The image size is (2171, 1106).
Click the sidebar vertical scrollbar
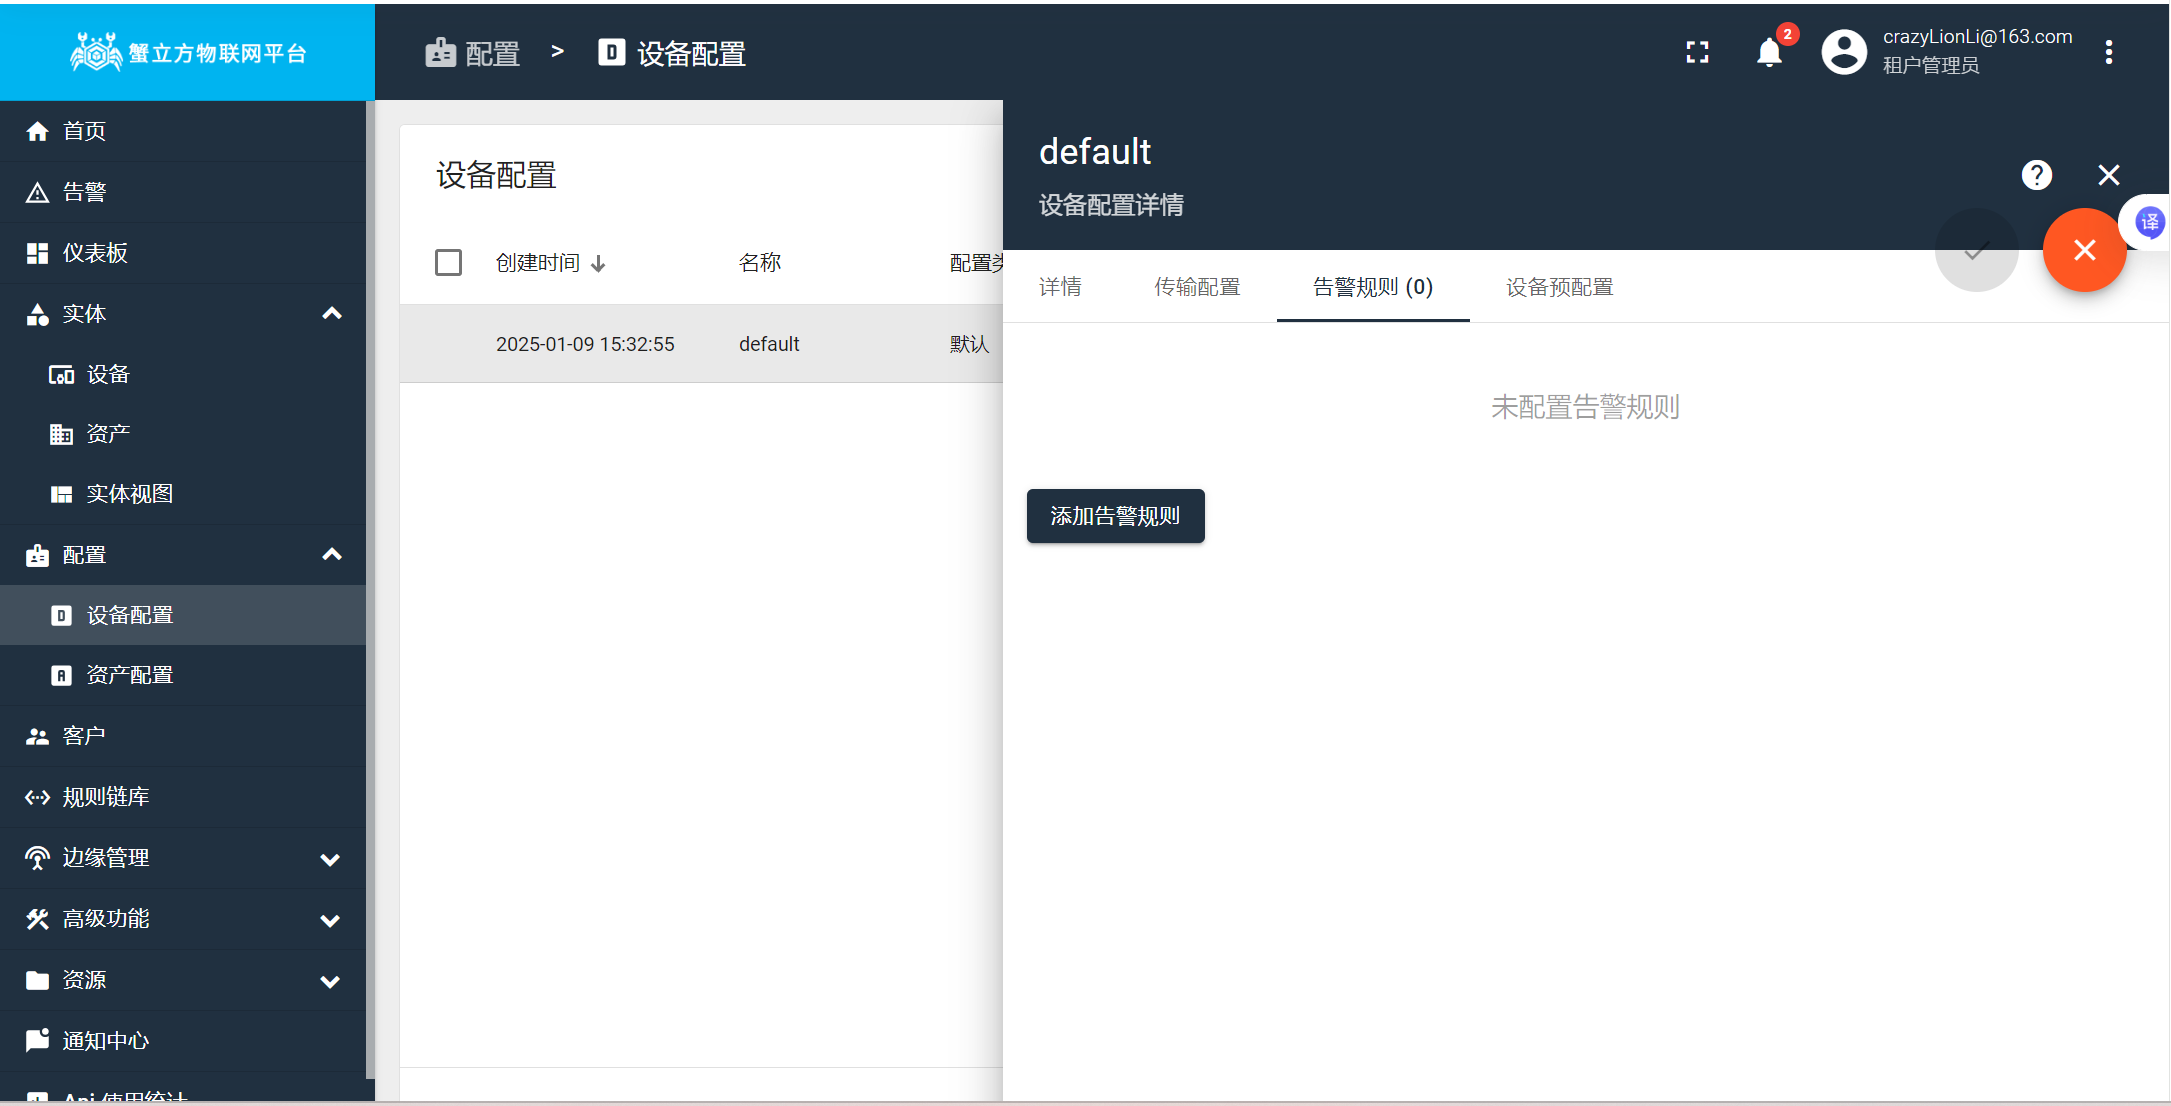point(370,590)
